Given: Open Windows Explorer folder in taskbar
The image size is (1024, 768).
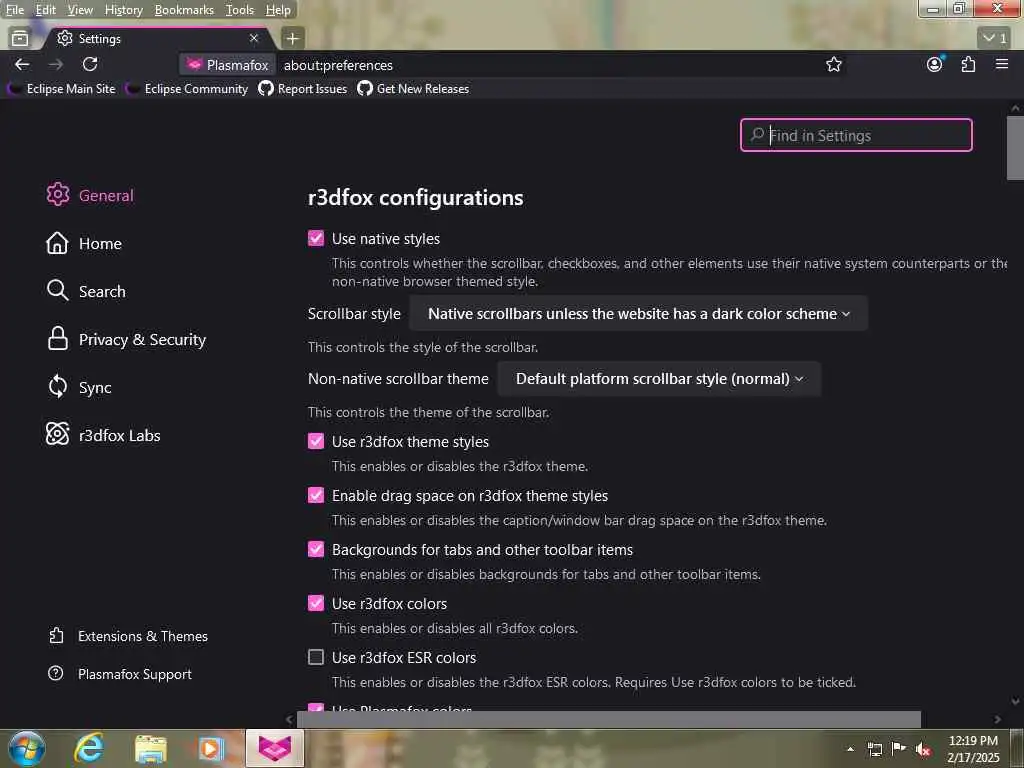Looking at the screenshot, I should coord(151,748).
